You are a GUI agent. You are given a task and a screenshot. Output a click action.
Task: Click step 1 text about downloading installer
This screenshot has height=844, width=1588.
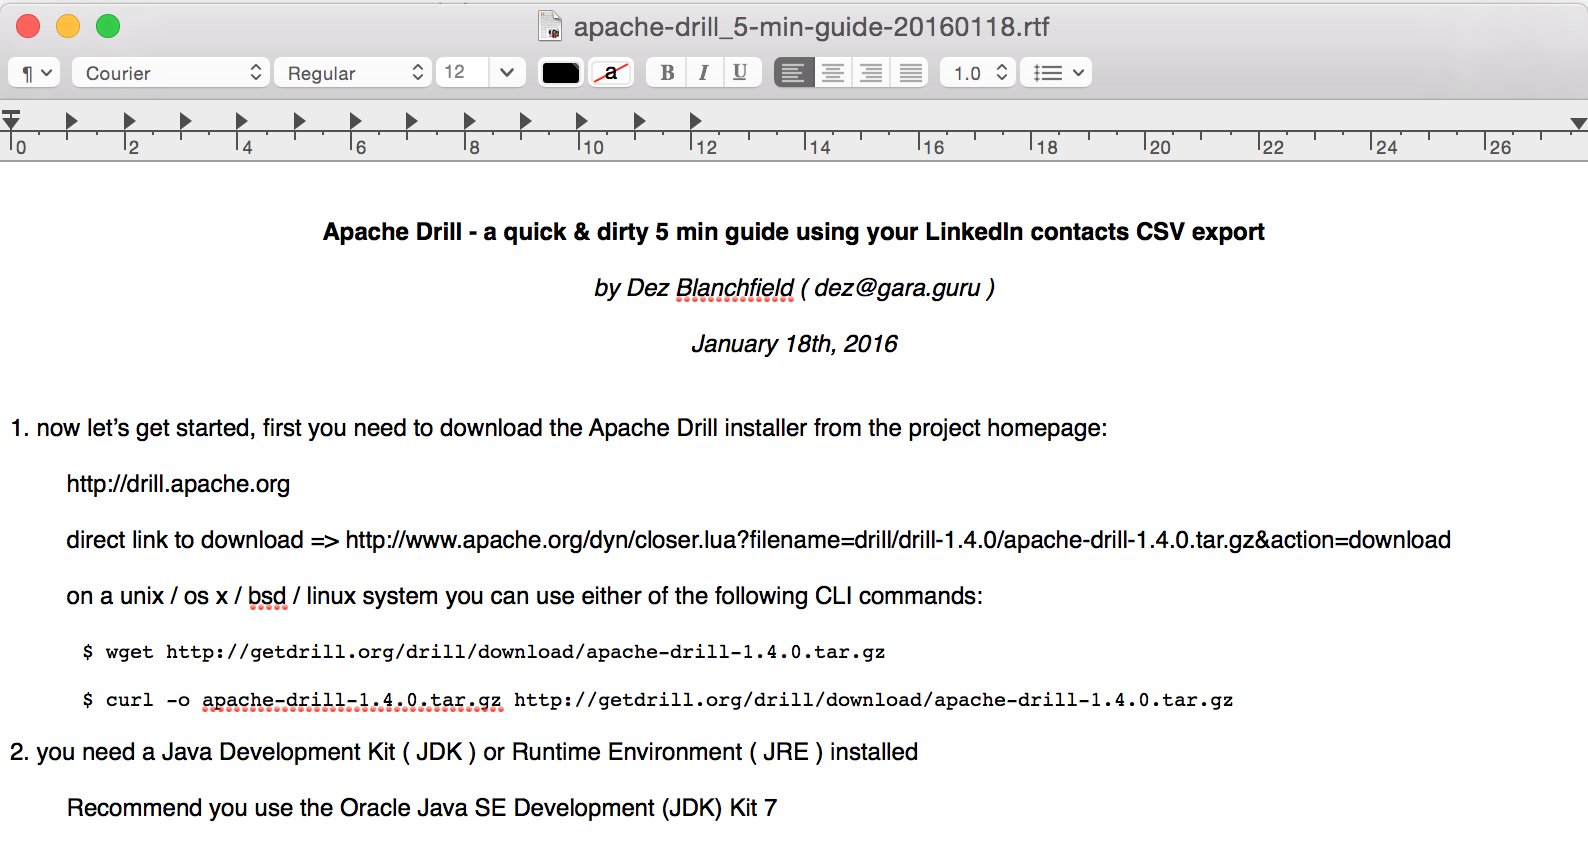coord(559,428)
